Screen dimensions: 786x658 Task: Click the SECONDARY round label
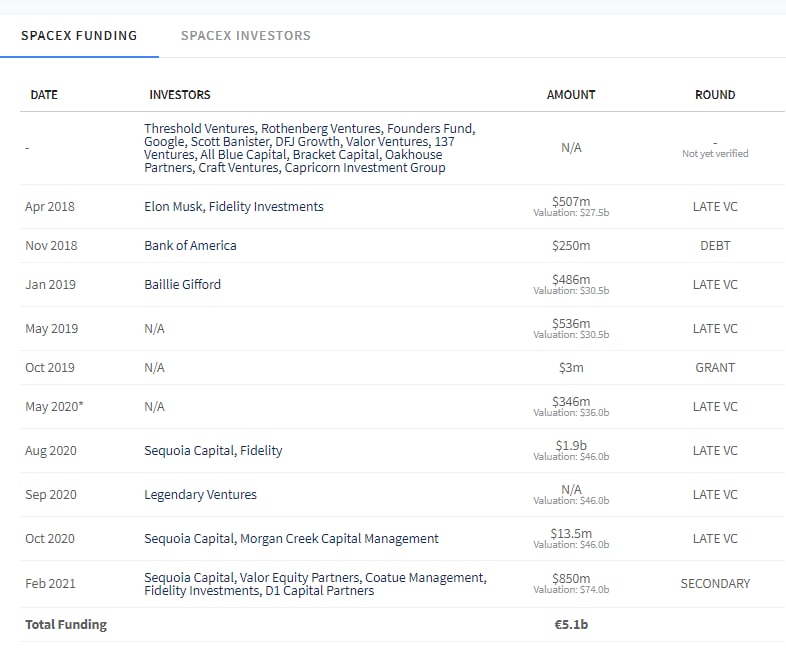pyautogui.click(x=715, y=583)
